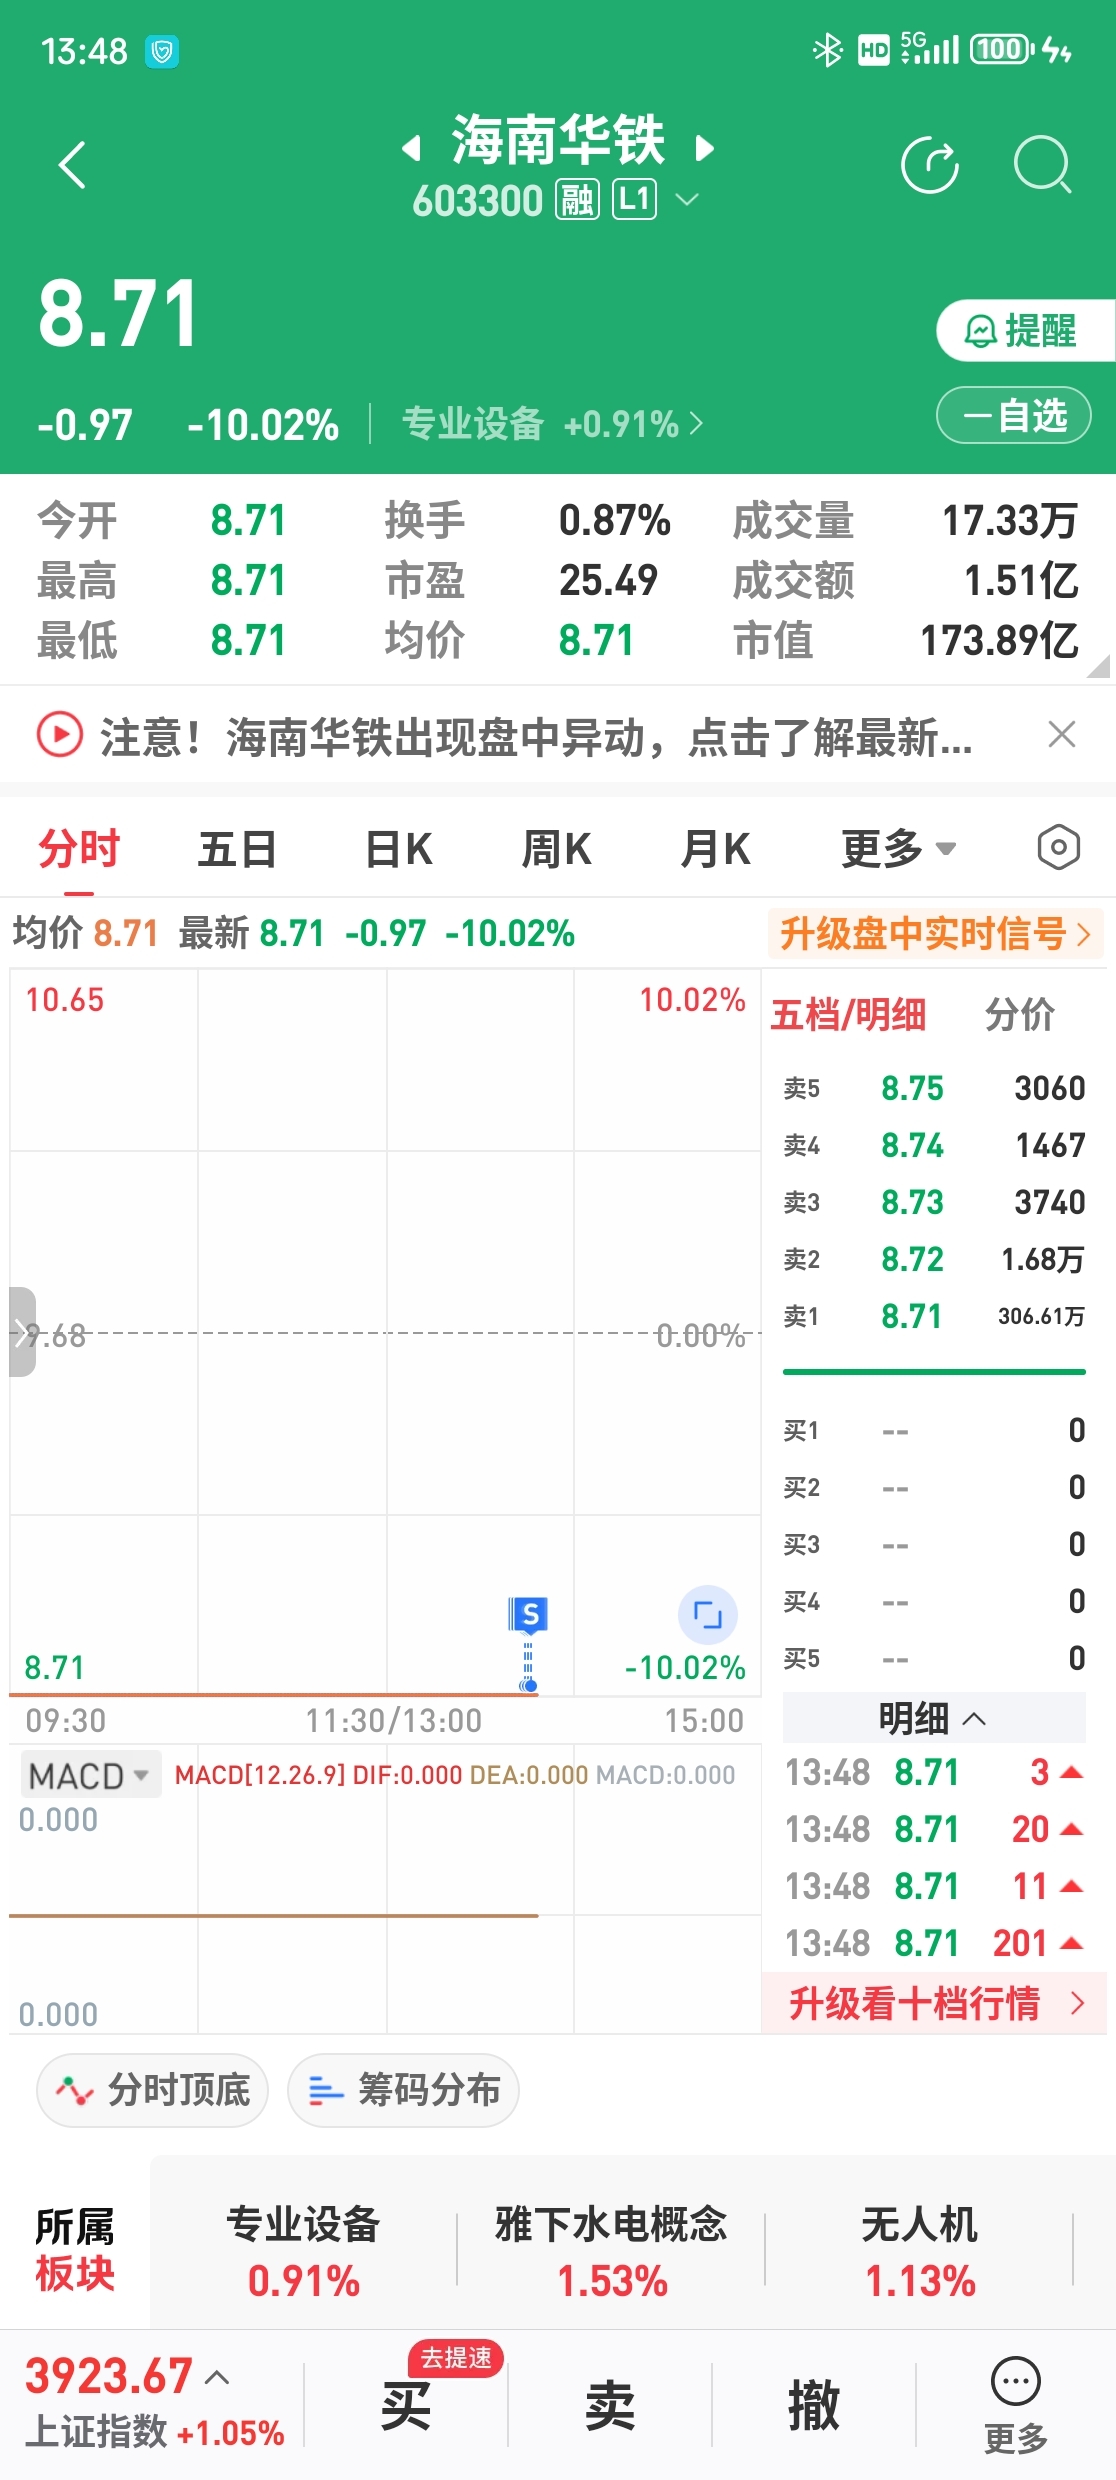Select the 周K chart tab
1116x2480 pixels.
click(x=556, y=849)
